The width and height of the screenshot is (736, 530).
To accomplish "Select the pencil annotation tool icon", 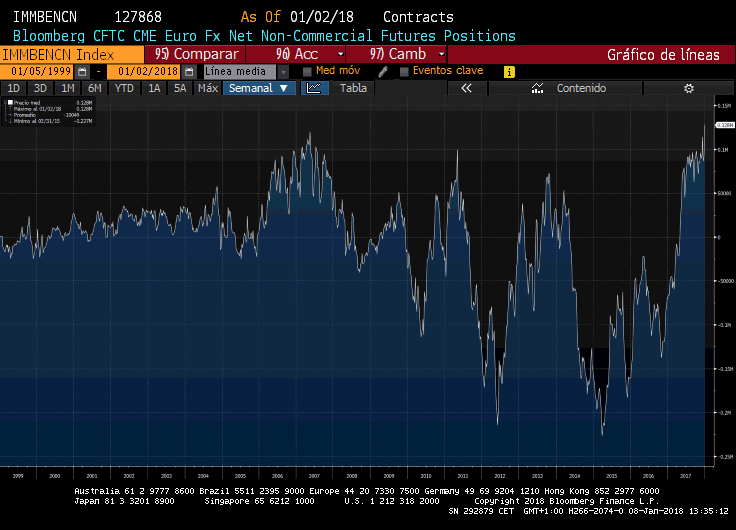I will pos(383,72).
